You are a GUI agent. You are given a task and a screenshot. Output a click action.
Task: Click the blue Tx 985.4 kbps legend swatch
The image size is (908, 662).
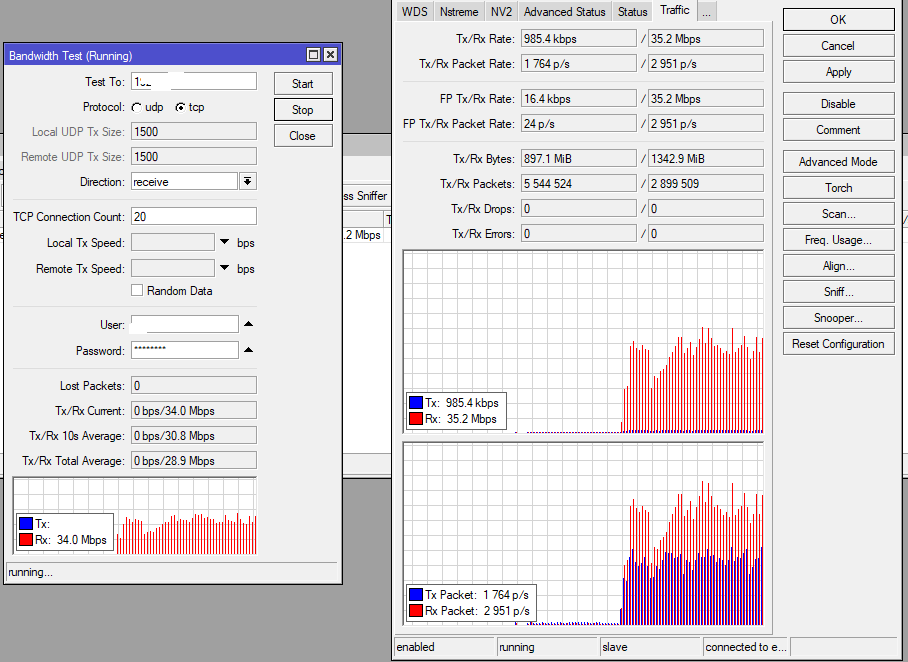pyautogui.click(x=416, y=403)
